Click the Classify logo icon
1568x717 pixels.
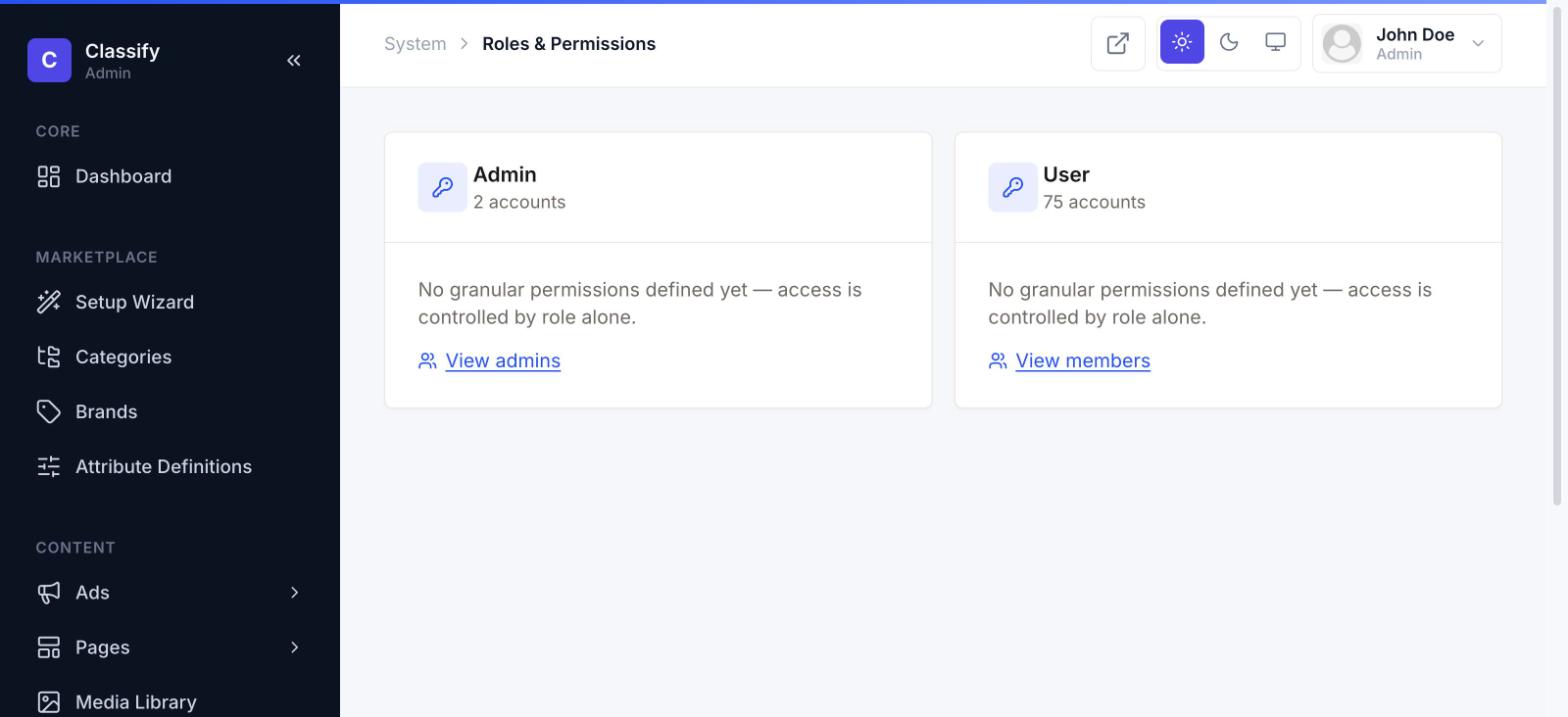(49, 60)
